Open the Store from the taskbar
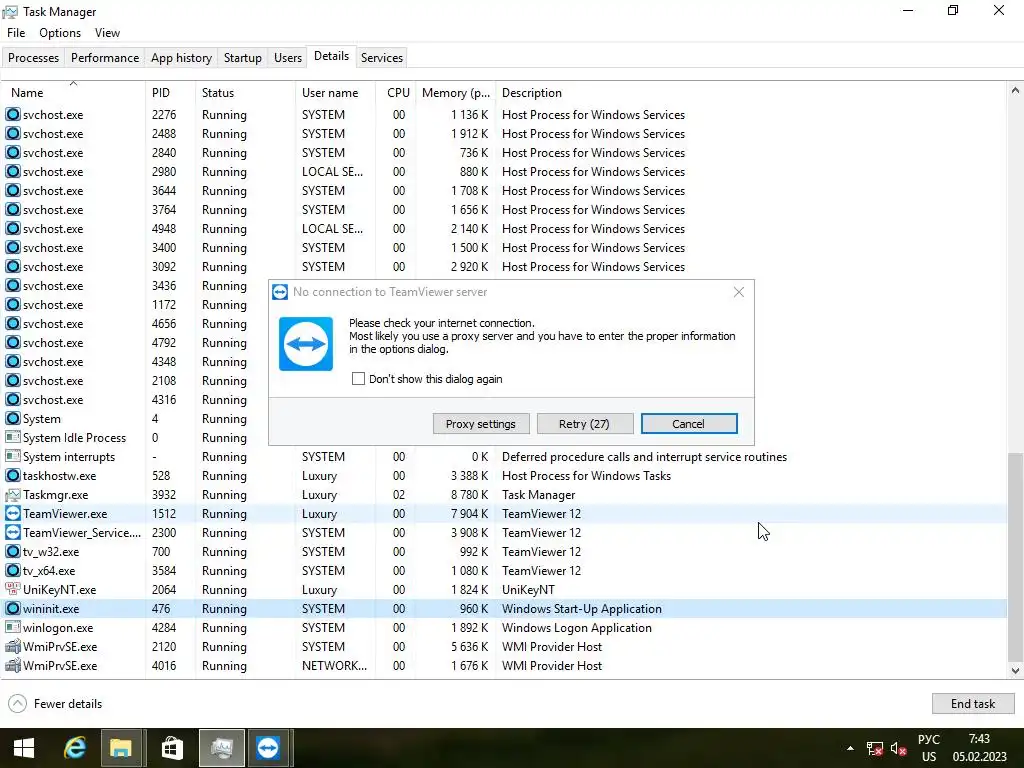Image resolution: width=1024 pixels, height=768 pixels. point(172,748)
